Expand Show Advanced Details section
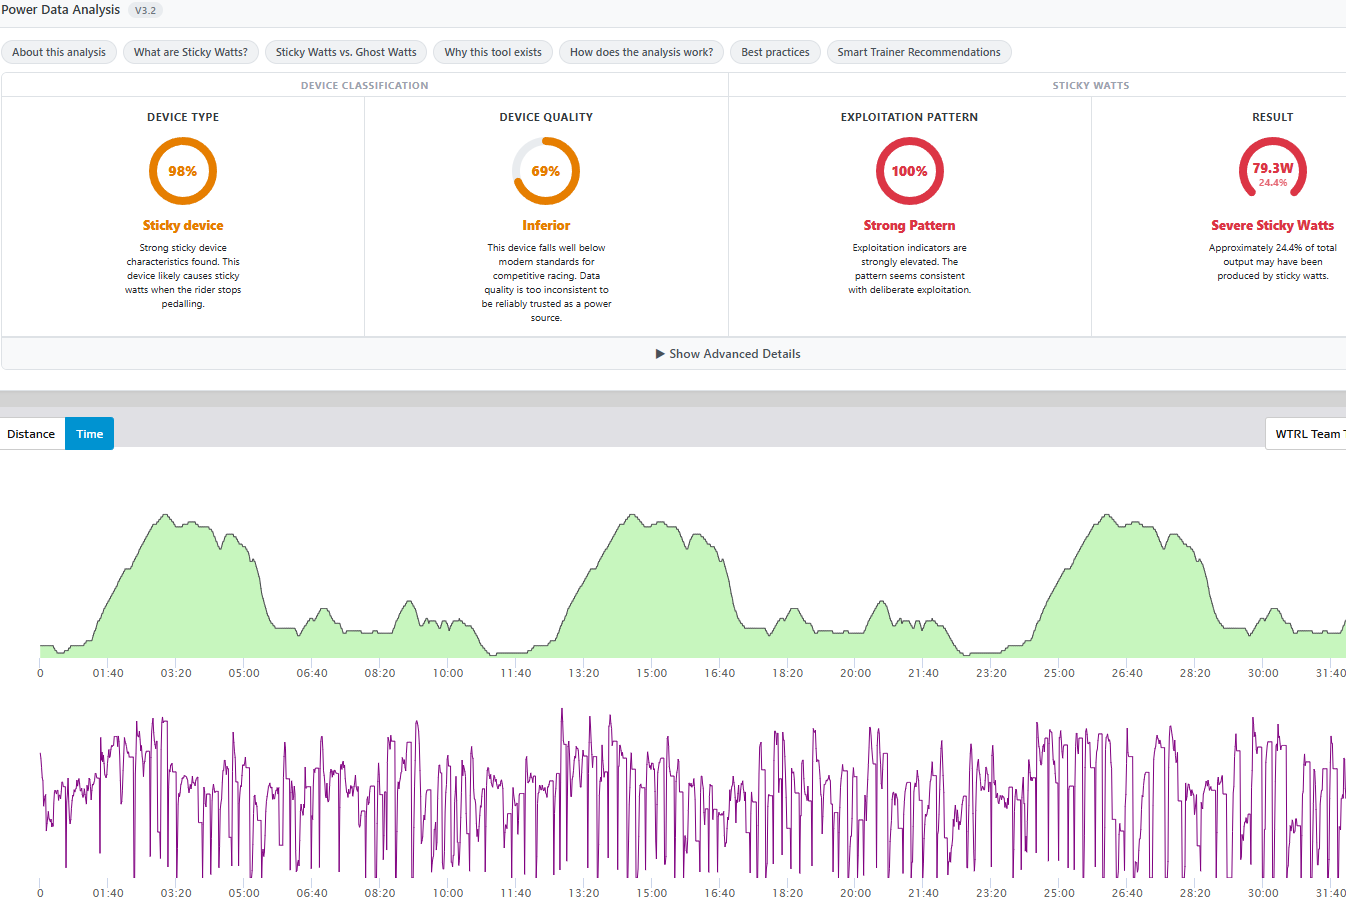 tap(728, 354)
